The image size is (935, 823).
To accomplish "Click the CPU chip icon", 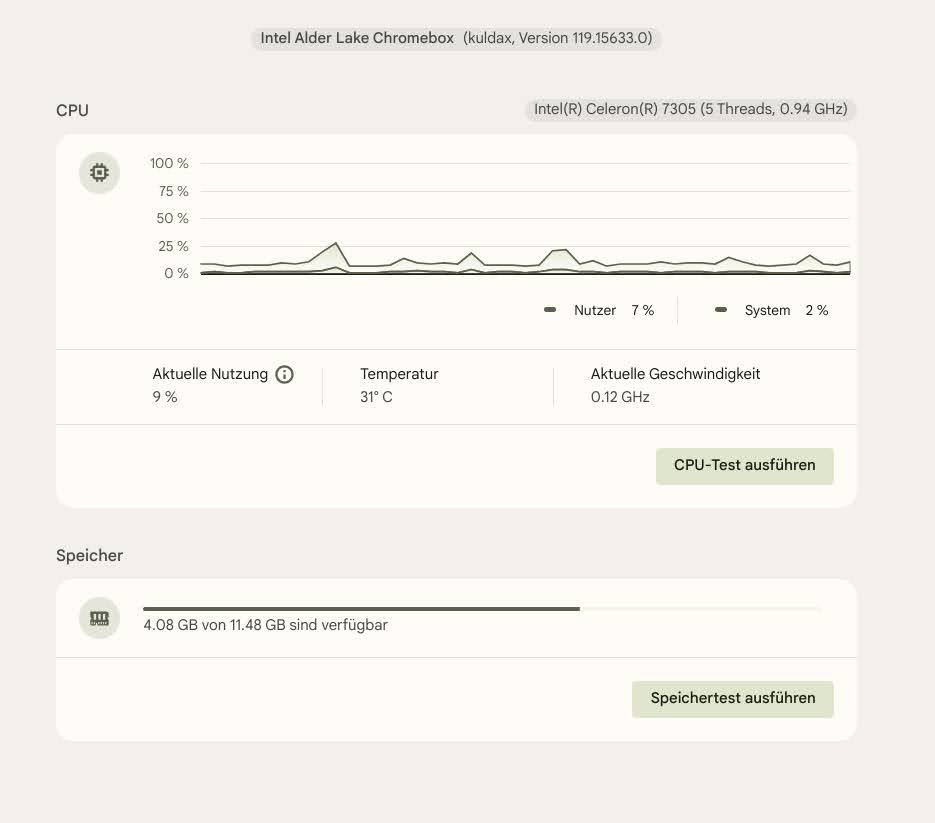I will coord(99,173).
